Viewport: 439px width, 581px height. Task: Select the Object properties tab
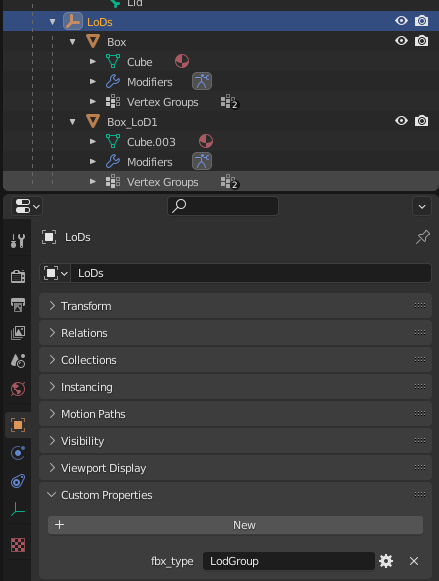(x=17, y=425)
